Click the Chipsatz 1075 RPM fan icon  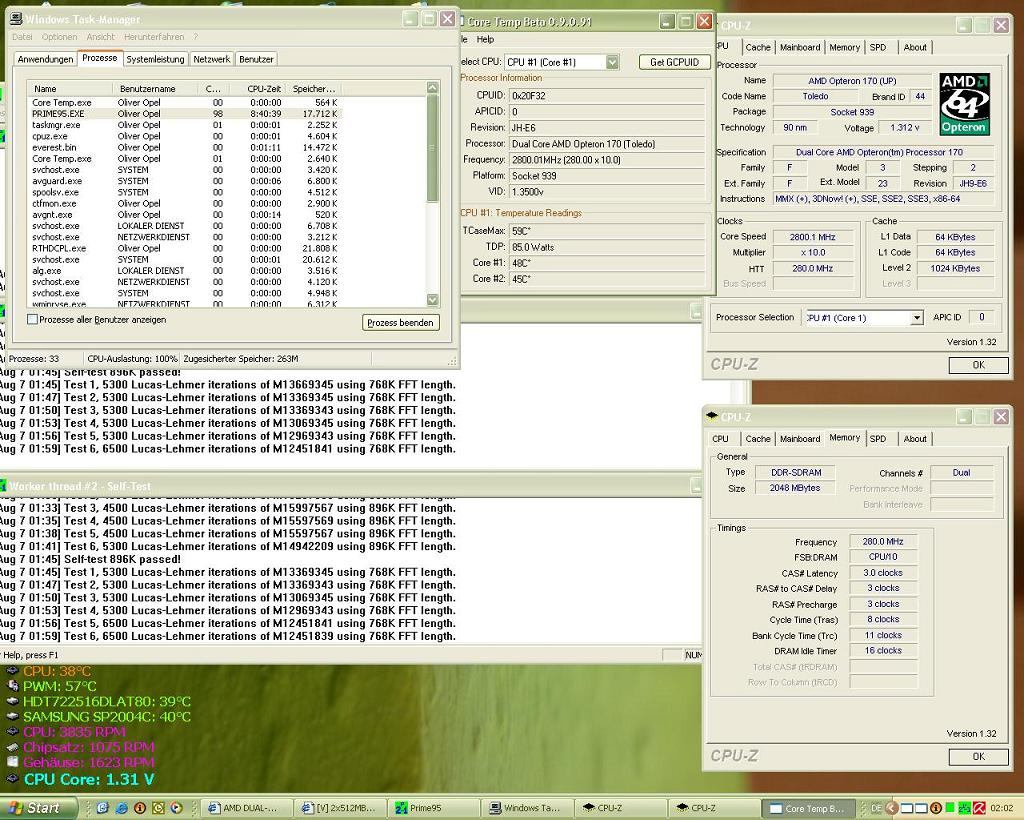(x=12, y=747)
